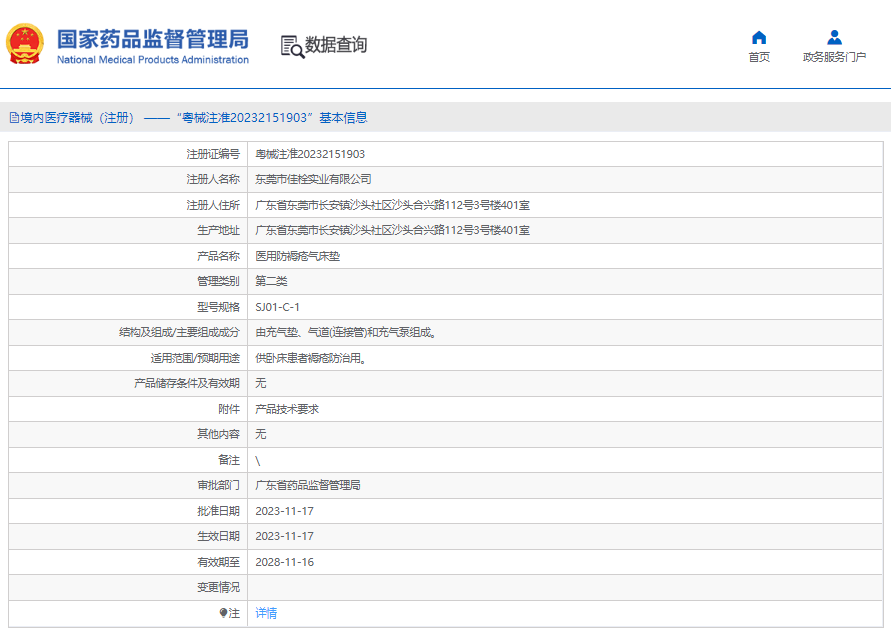Click the 政务服务门户 label
Screen dimensions: 891x633
(x=834, y=57)
